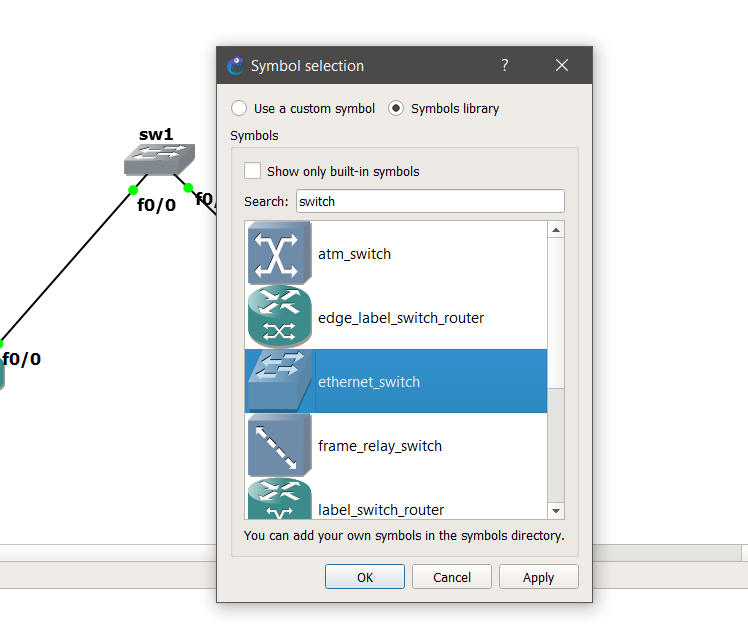Click the green link status dot left of sw1
The height and width of the screenshot is (642, 748).
[x=133, y=190]
